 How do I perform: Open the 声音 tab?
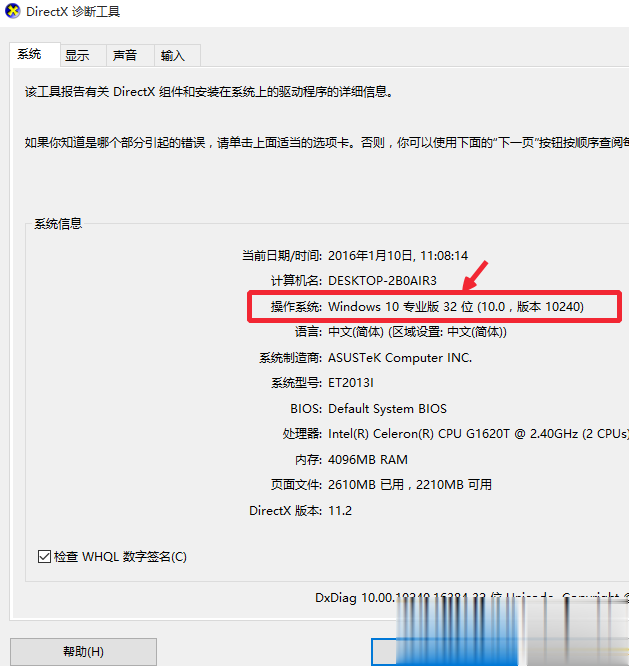coord(130,55)
